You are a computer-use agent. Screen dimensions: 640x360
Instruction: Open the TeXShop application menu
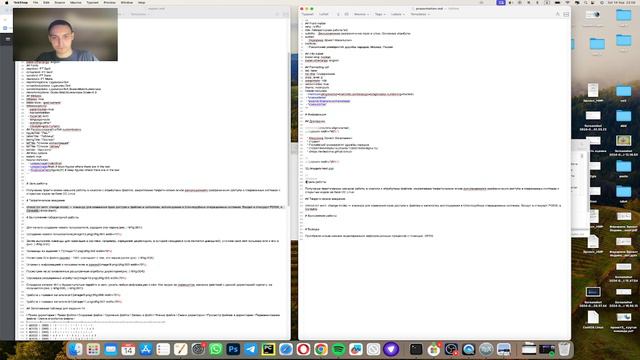tap(21, 2)
